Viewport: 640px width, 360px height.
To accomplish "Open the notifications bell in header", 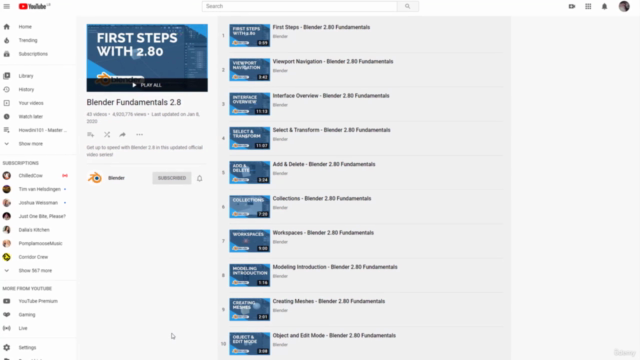I will coord(604,7).
